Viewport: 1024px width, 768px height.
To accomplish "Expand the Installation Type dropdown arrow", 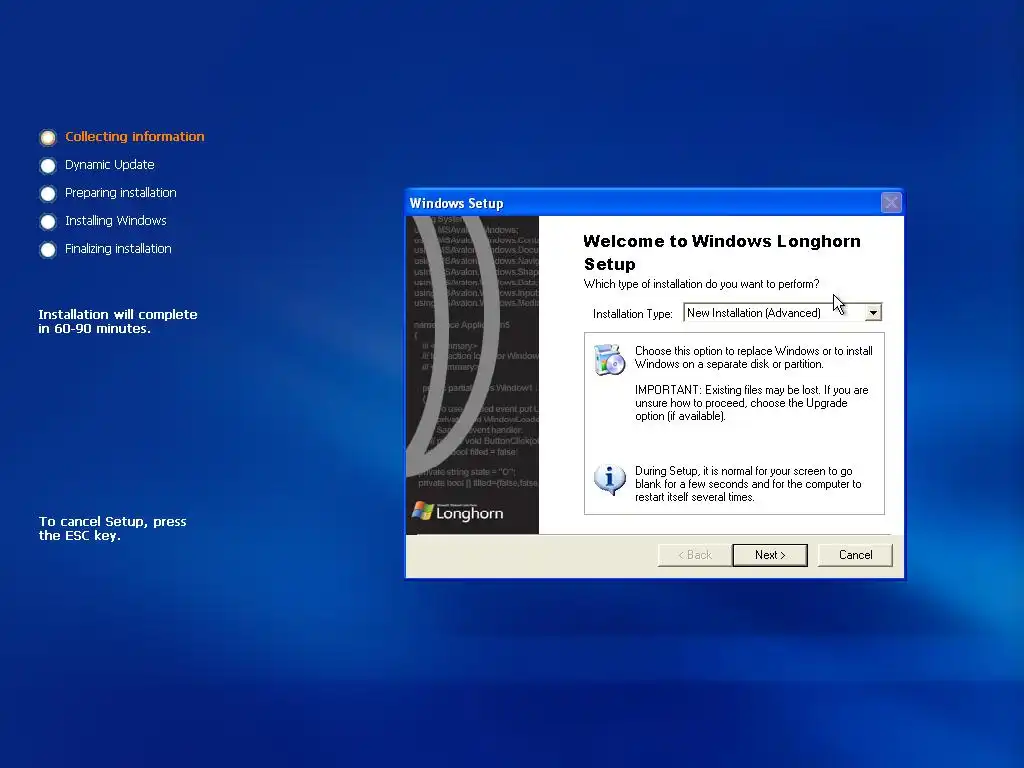I will 873,313.
